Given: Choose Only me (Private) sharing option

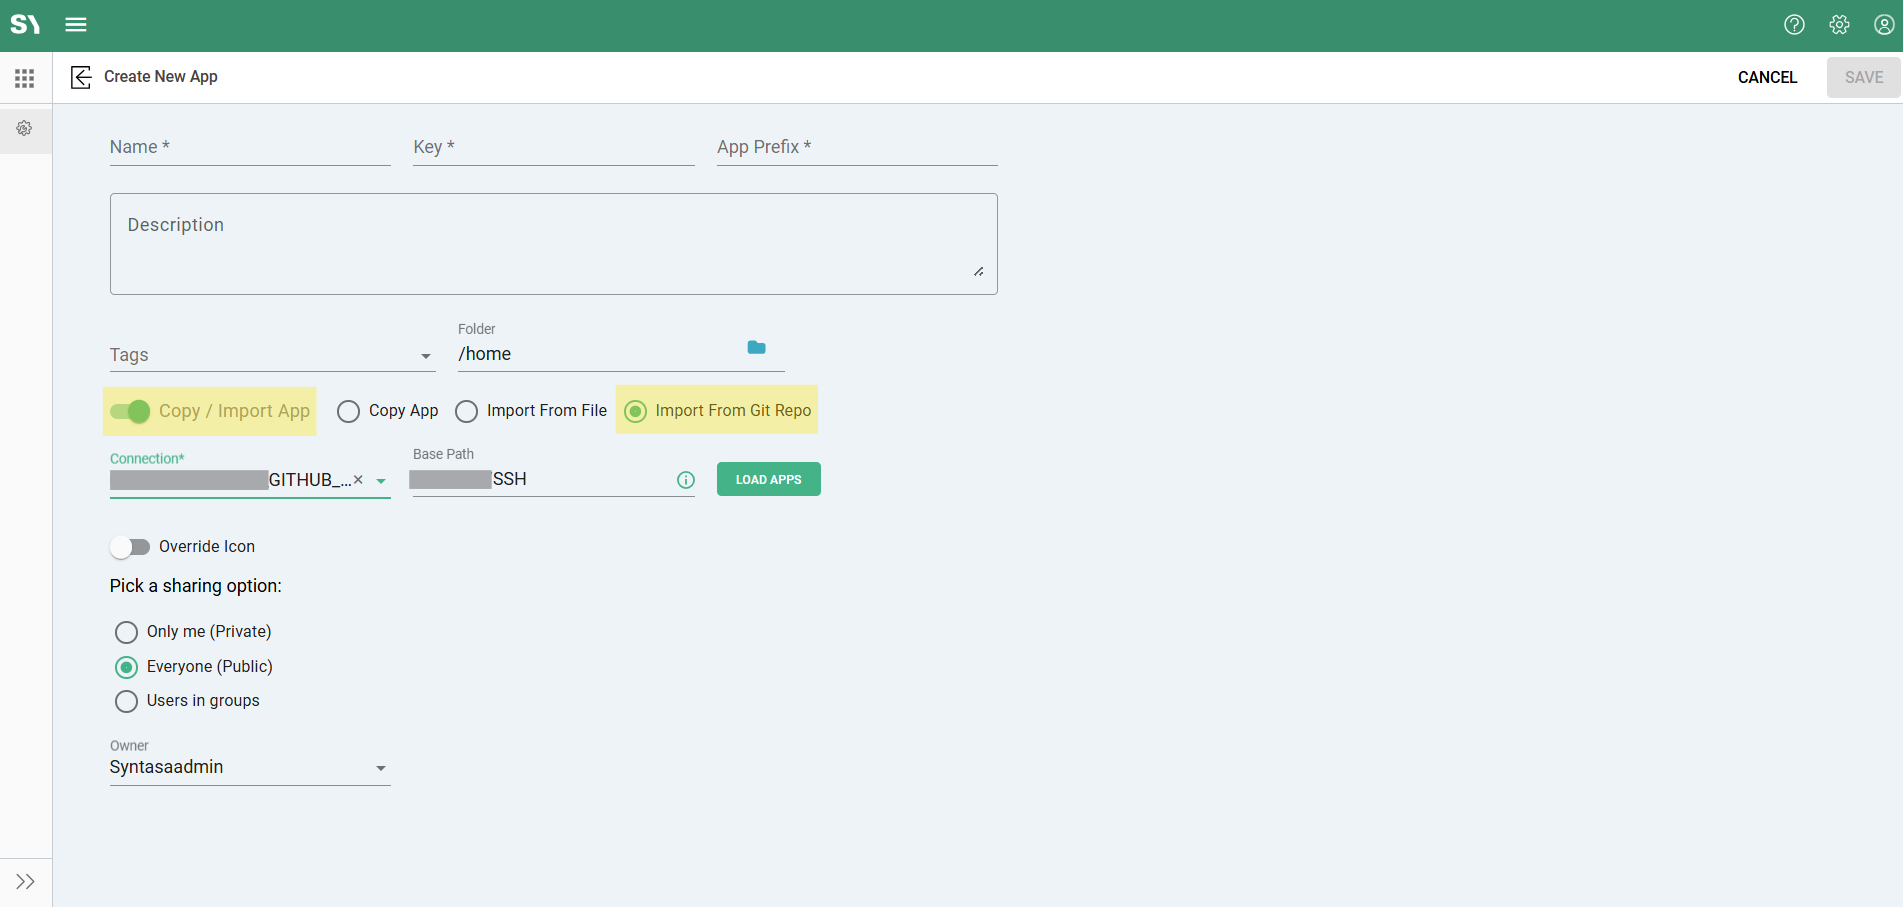Looking at the screenshot, I should (x=126, y=632).
